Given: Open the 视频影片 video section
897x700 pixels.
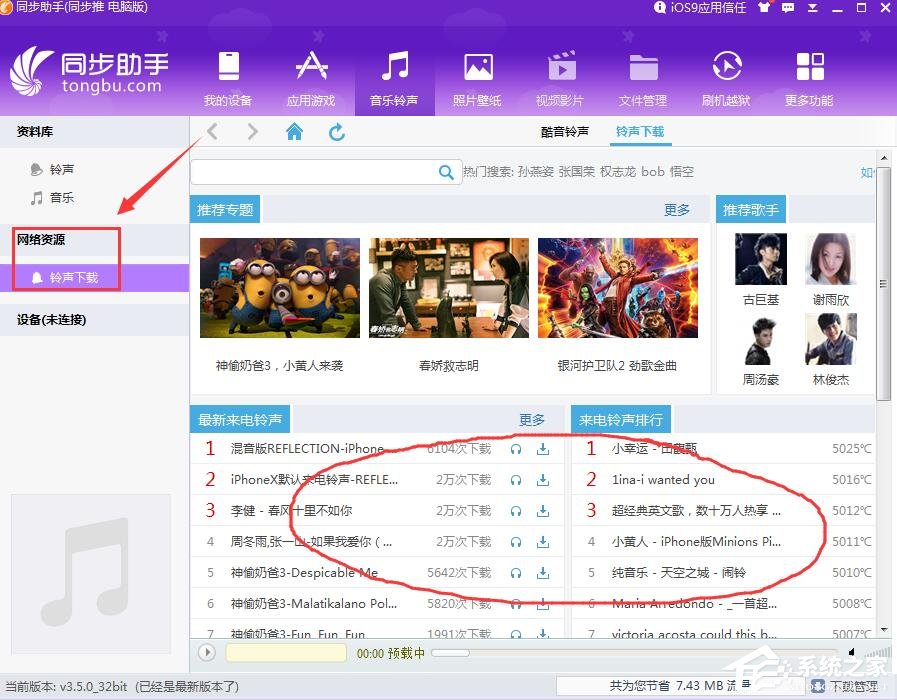Looking at the screenshot, I should (560, 75).
